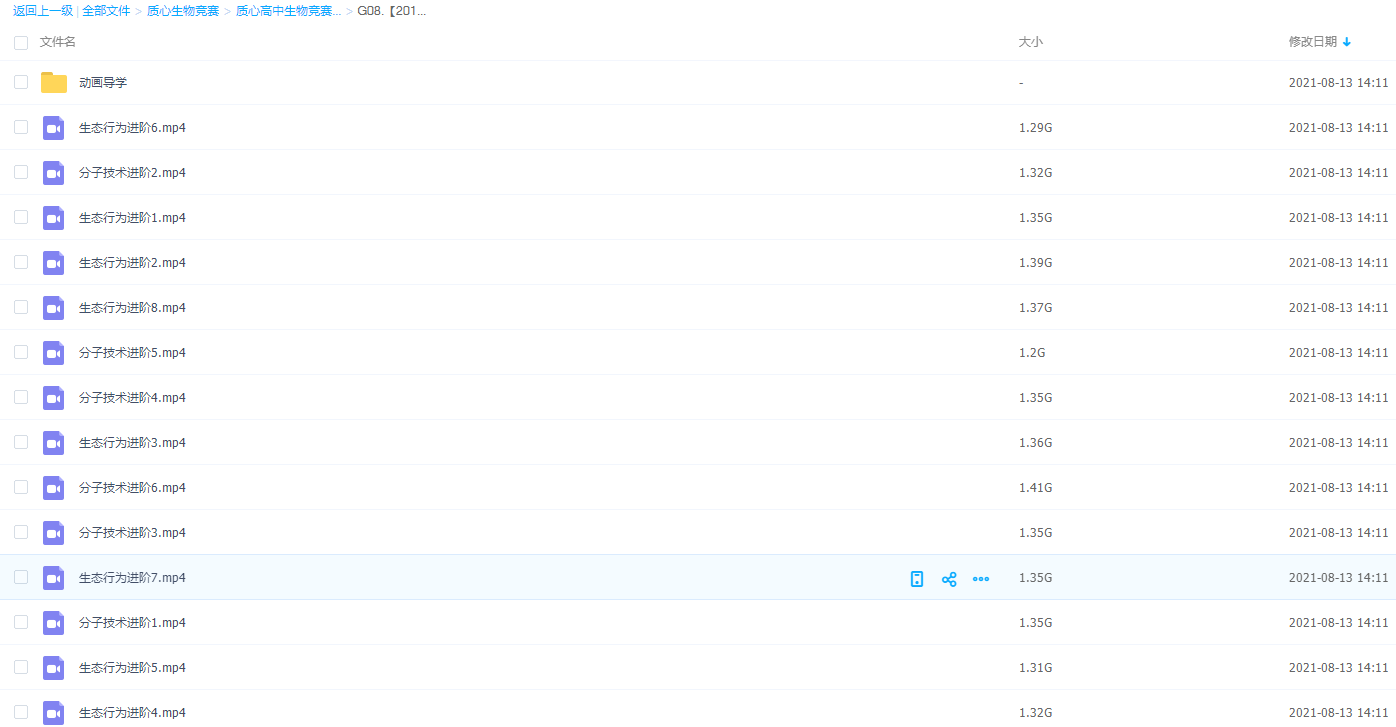Open file 分子技术进阶1.mp4 by its name
1396x727 pixels.
pos(132,623)
